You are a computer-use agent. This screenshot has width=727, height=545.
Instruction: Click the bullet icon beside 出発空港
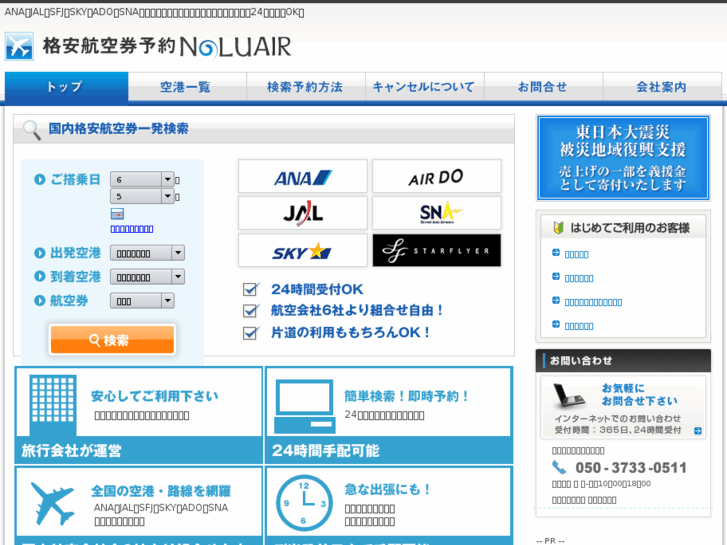click(x=40, y=253)
